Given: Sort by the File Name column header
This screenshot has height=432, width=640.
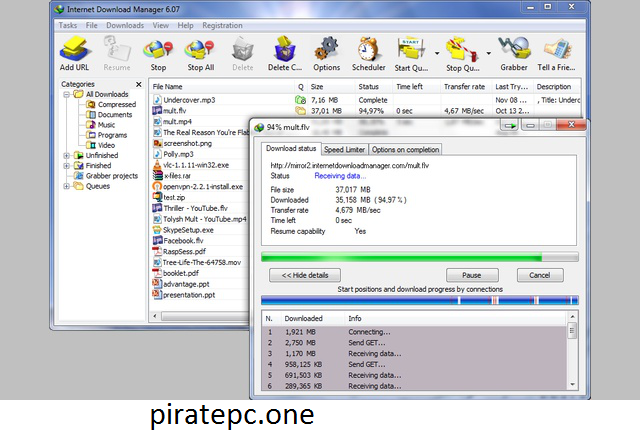Looking at the screenshot, I should pyautogui.click(x=222, y=87).
